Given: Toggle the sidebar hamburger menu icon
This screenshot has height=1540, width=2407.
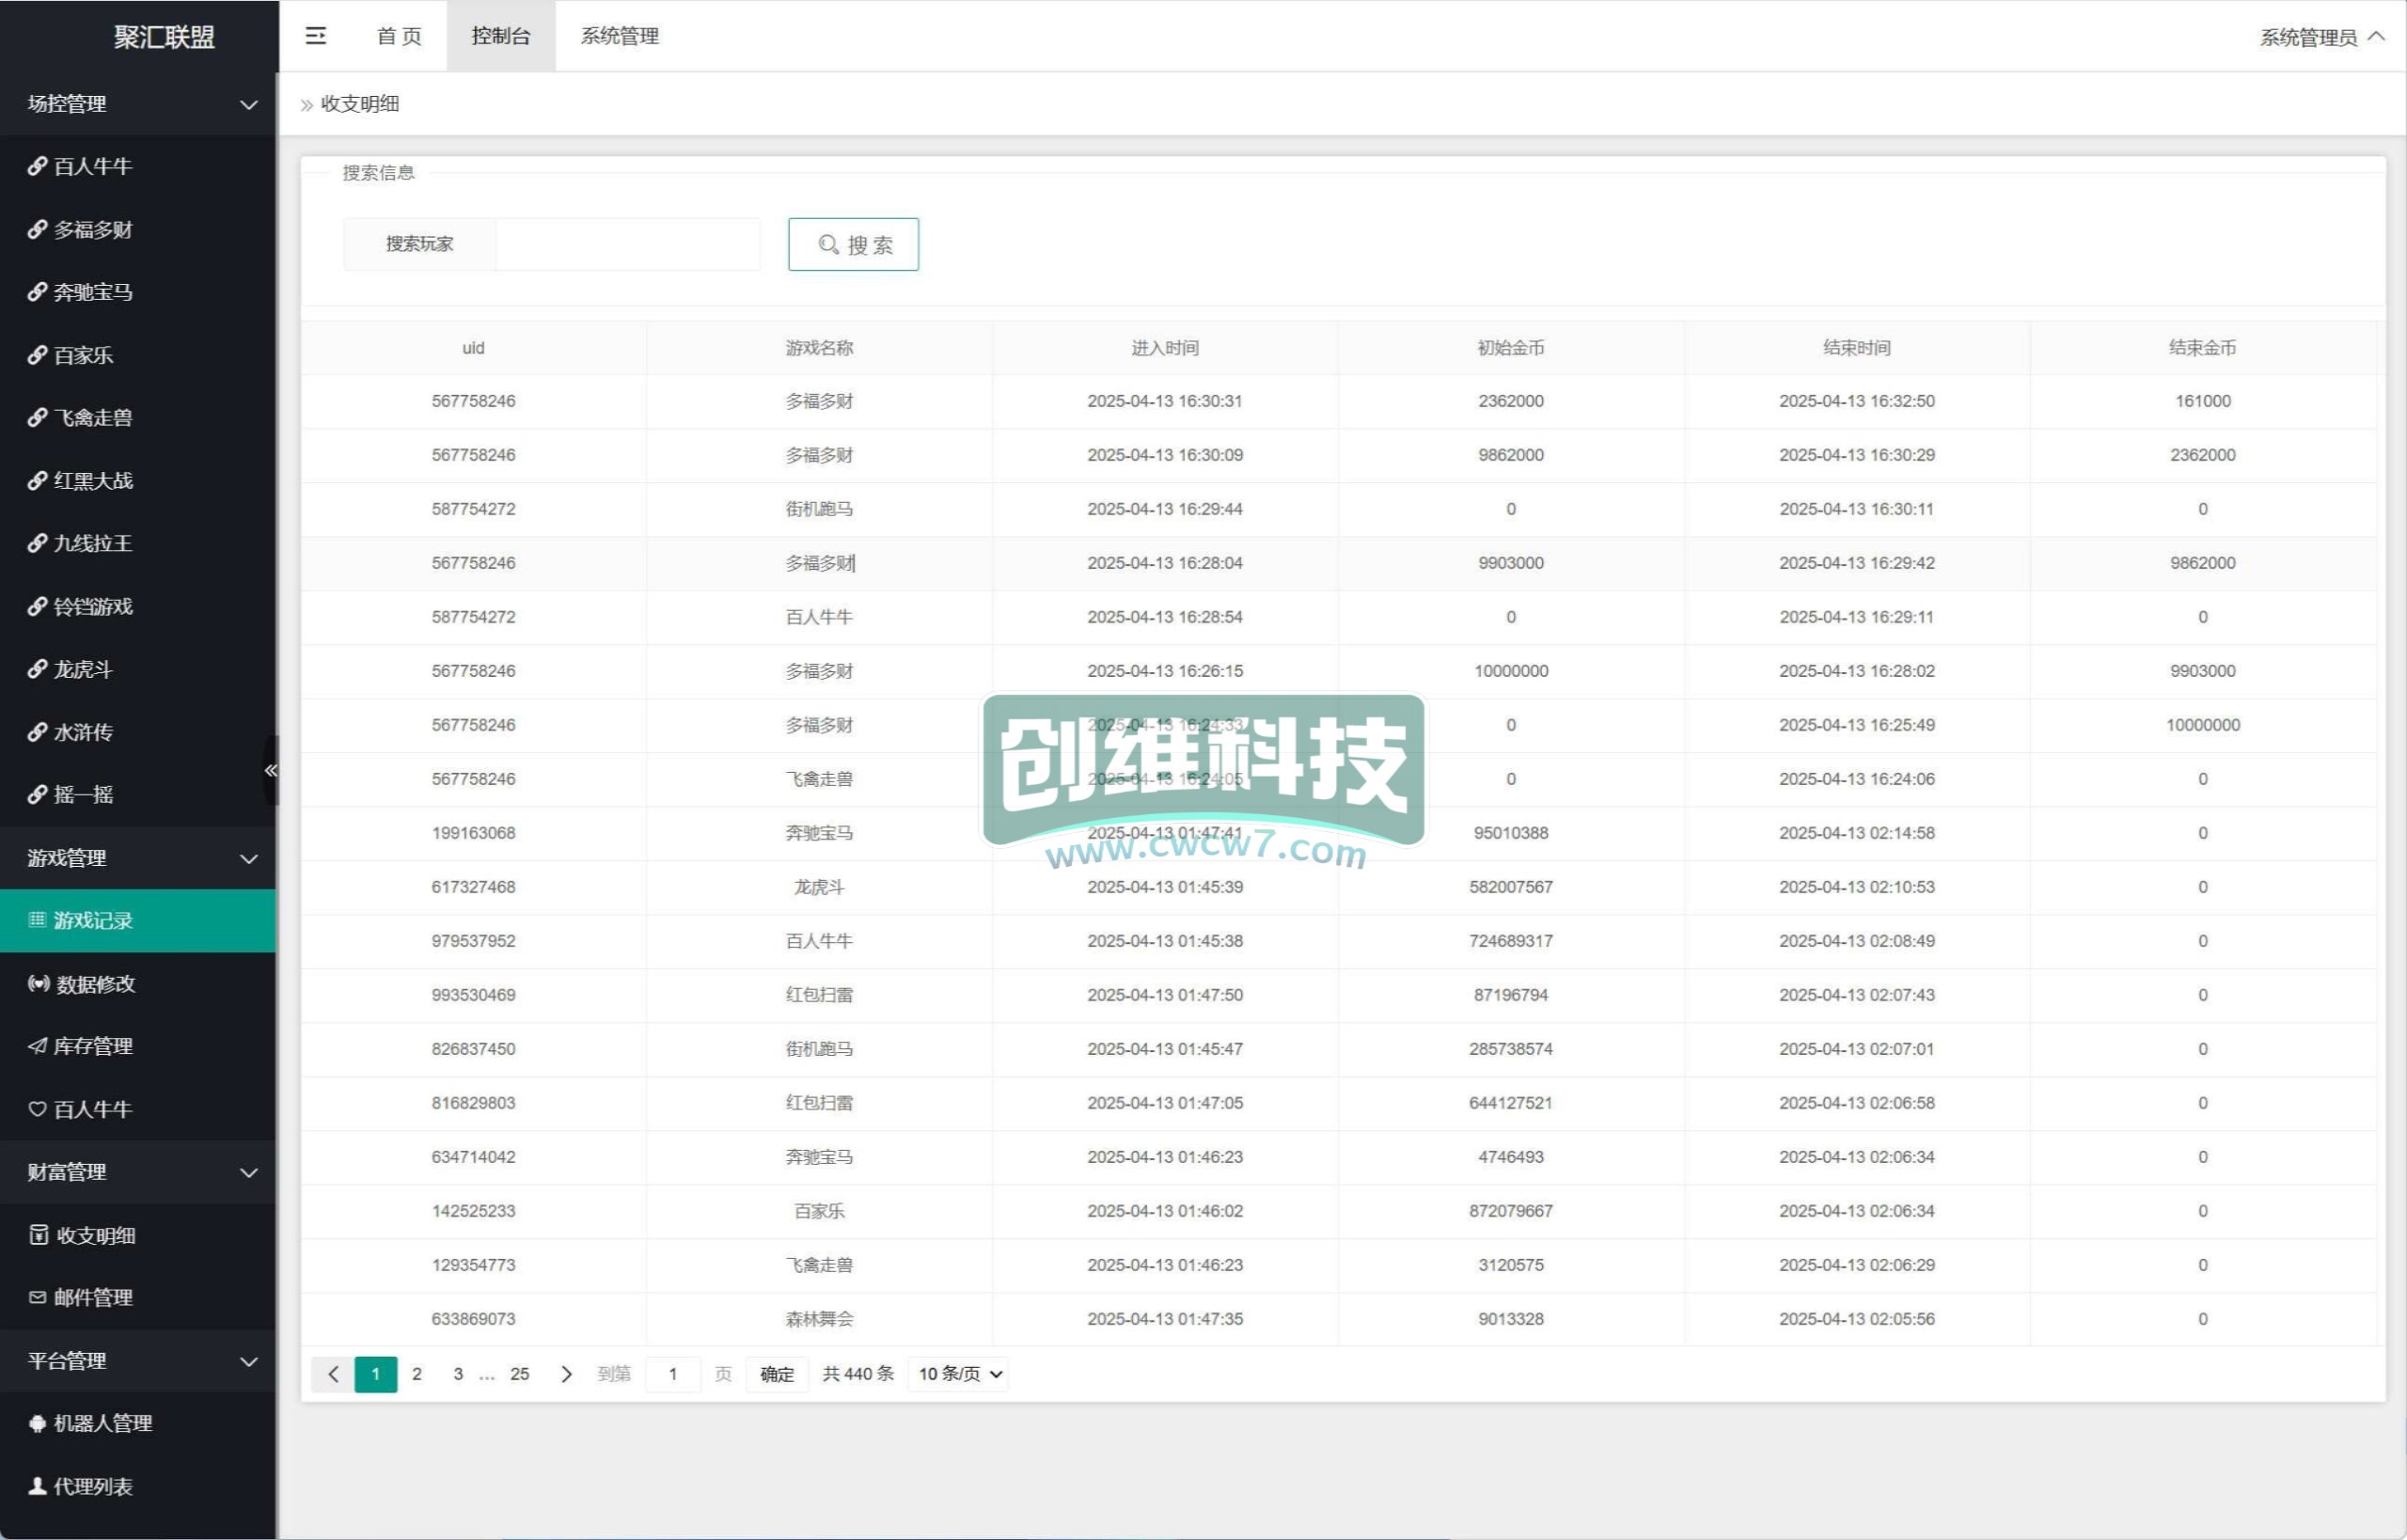Looking at the screenshot, I should [315, 36].
